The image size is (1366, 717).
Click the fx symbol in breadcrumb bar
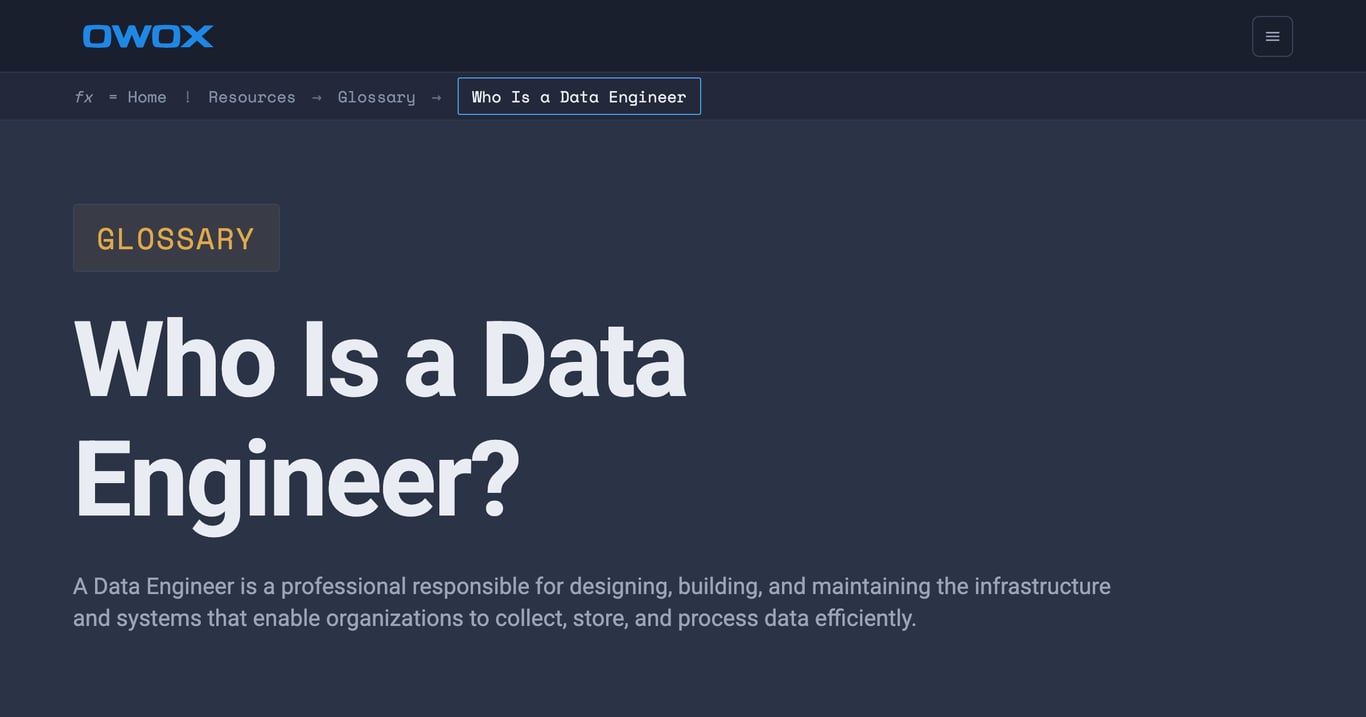[x=84, y=97]
